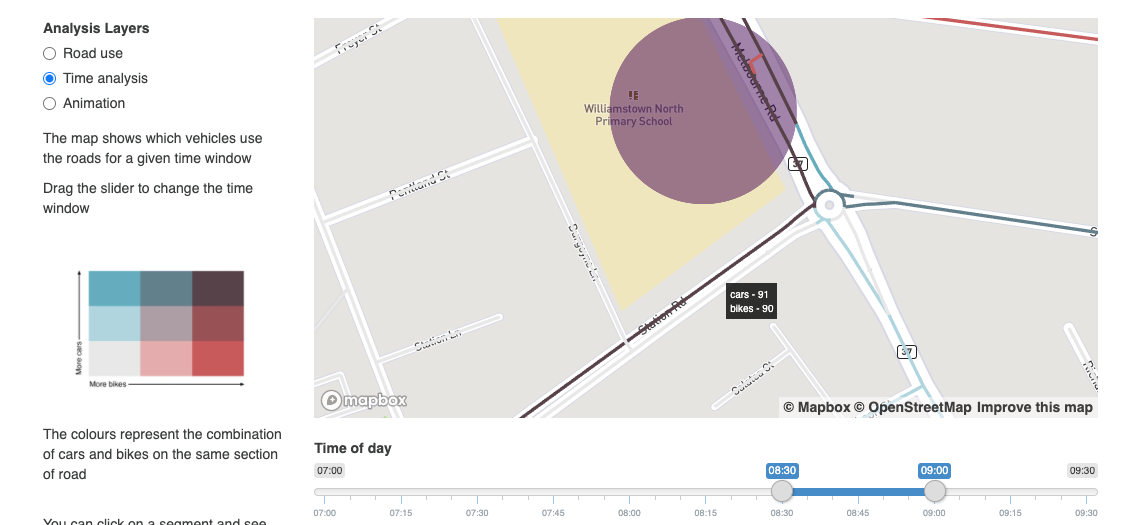1138x525 pixels.
Task: Click the dark maroon top-right legend swatch
Action: [x=218, y=288]
